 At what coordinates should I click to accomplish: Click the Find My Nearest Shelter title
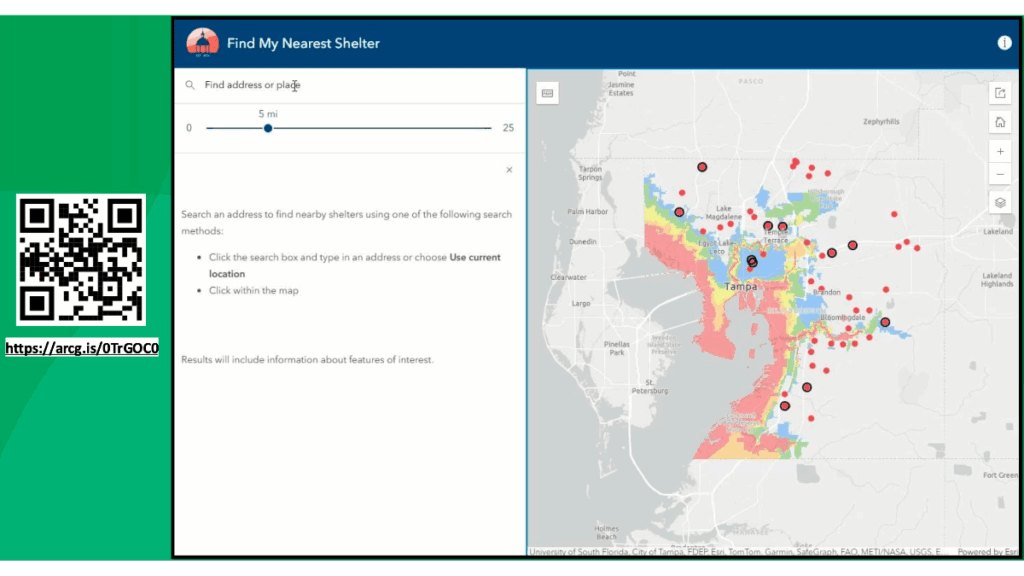(303, 43)
